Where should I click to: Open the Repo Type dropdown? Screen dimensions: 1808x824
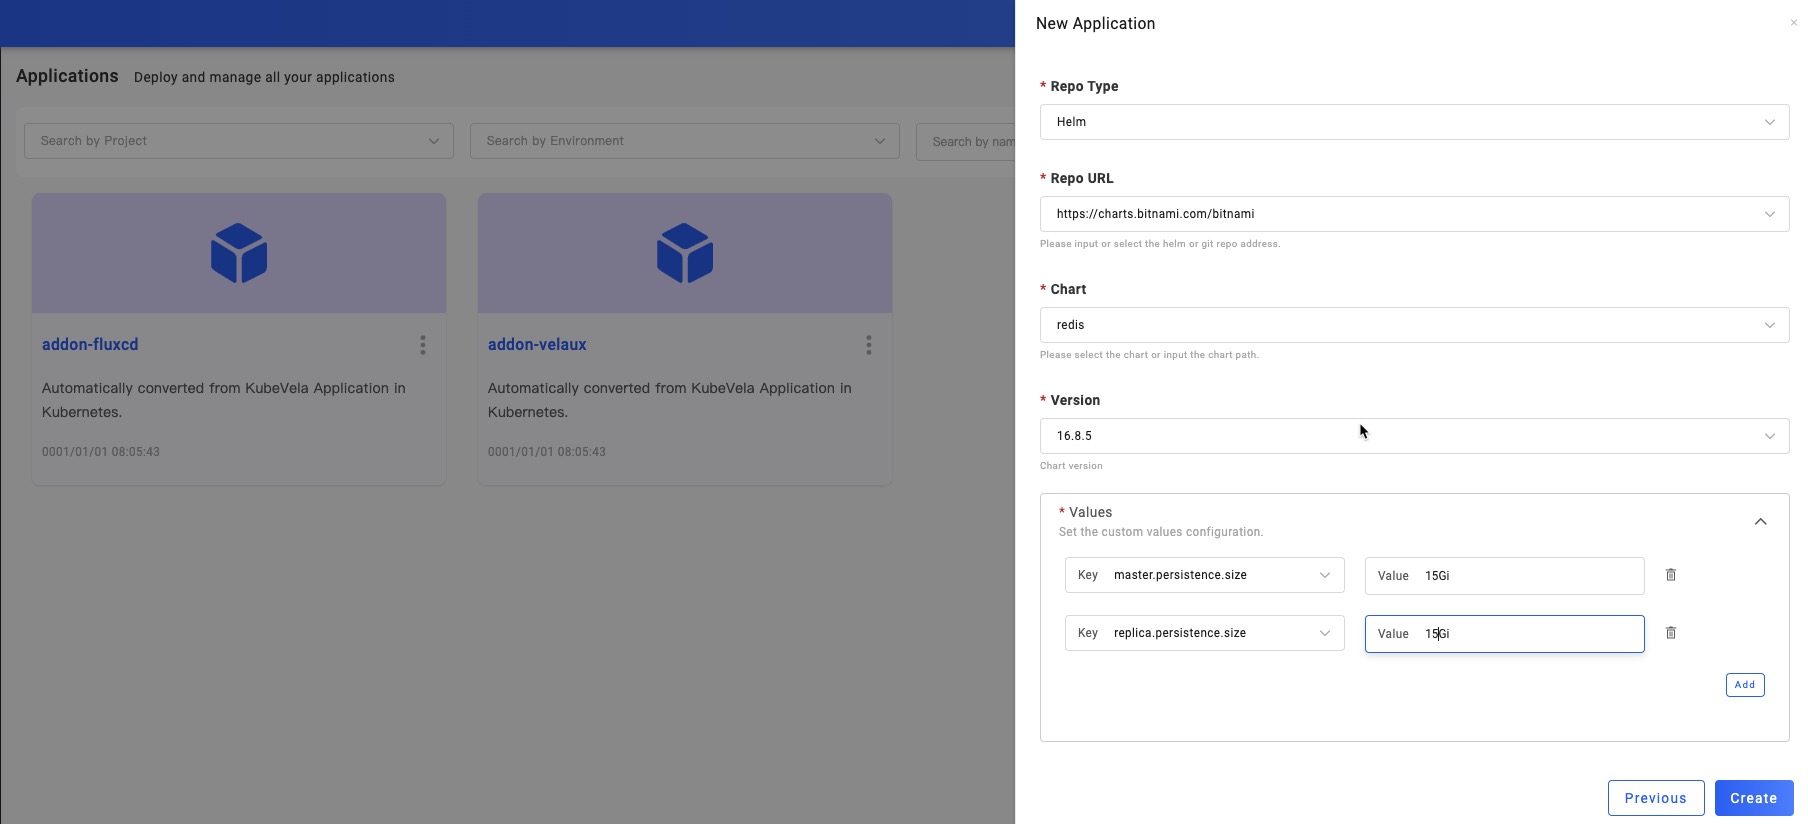(x=1414, y=122)
